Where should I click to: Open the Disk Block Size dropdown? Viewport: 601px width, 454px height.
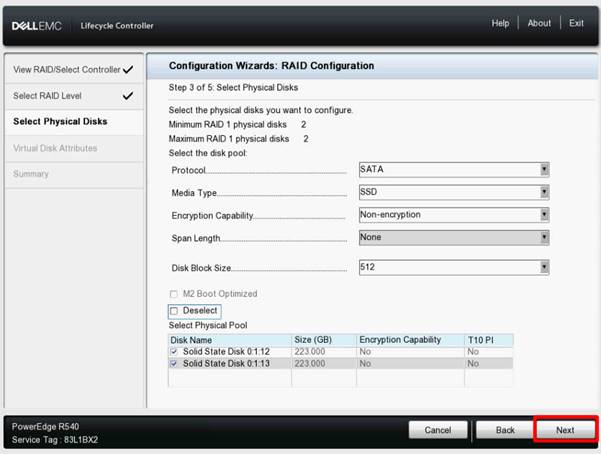coord(454,267)
